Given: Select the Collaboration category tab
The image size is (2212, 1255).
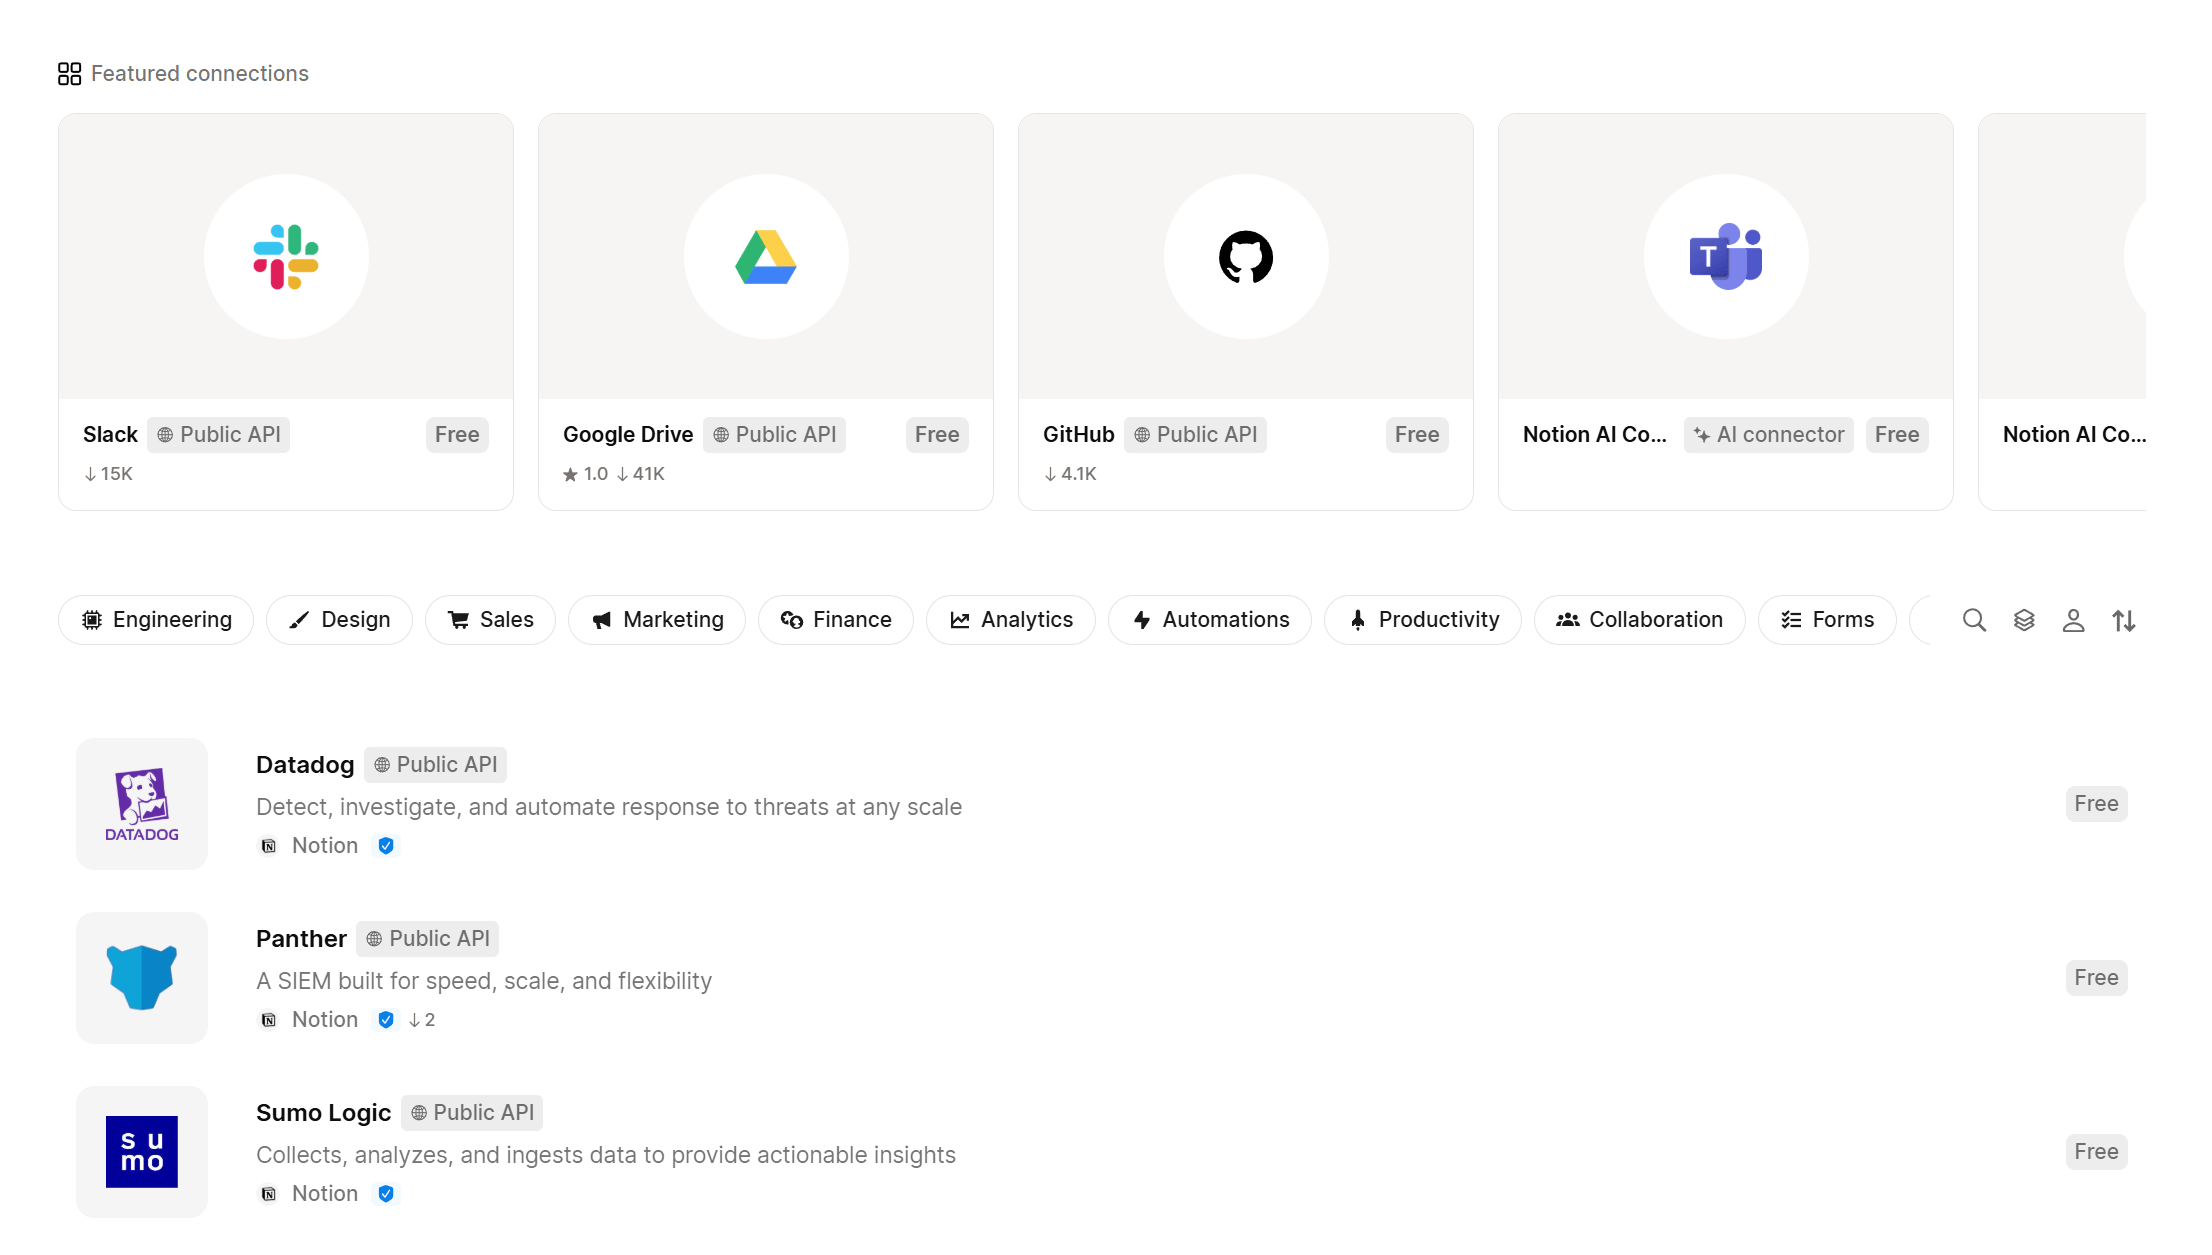Looking at the screenshot, I should 1640,620.
